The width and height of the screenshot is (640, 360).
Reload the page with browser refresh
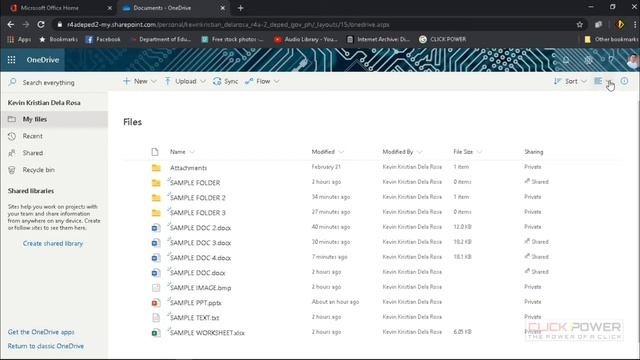41,24
